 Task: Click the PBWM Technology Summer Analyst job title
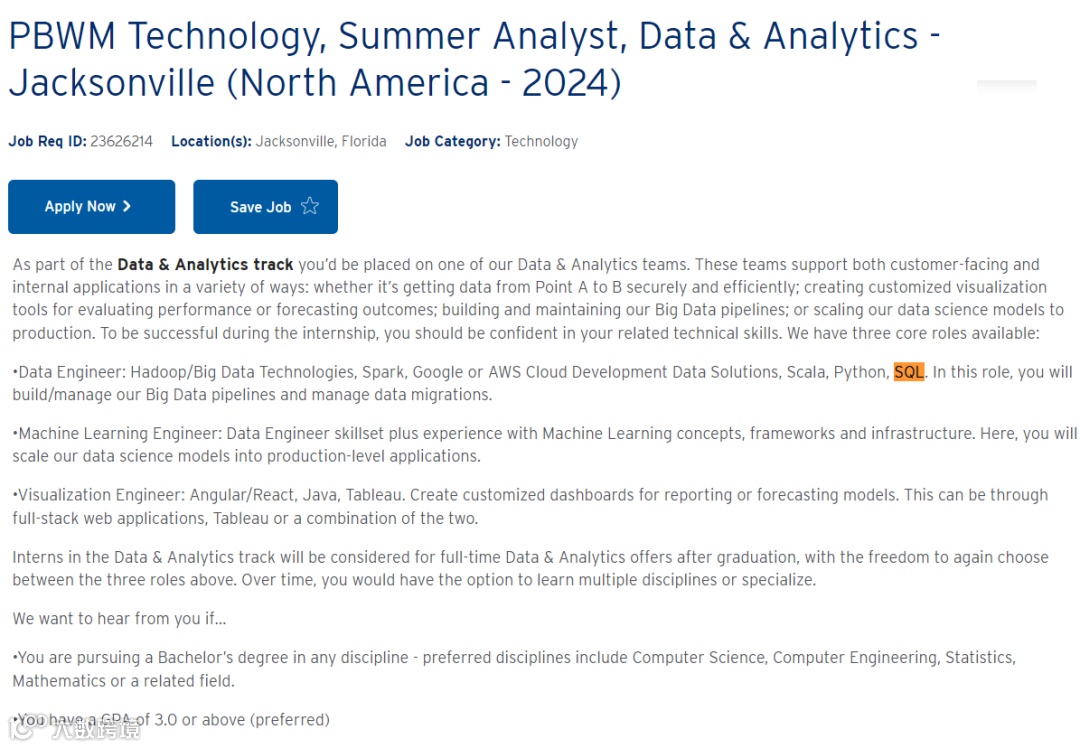pos(474,59)
